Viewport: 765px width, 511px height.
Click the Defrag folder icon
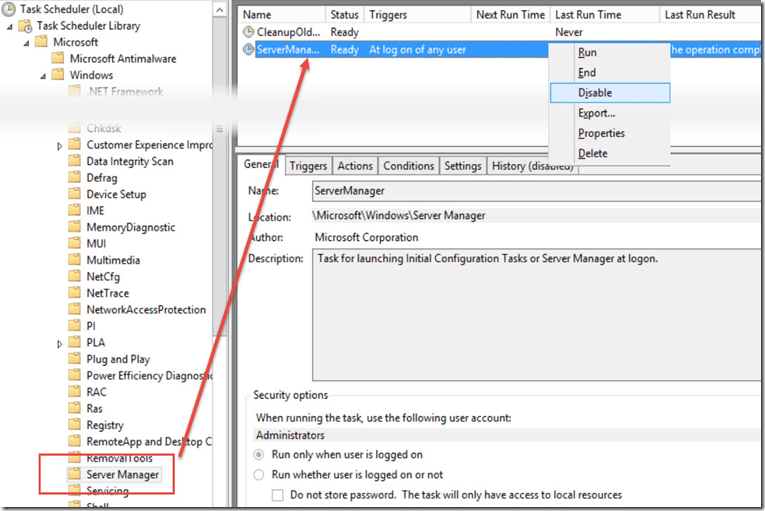pos(74,178)
